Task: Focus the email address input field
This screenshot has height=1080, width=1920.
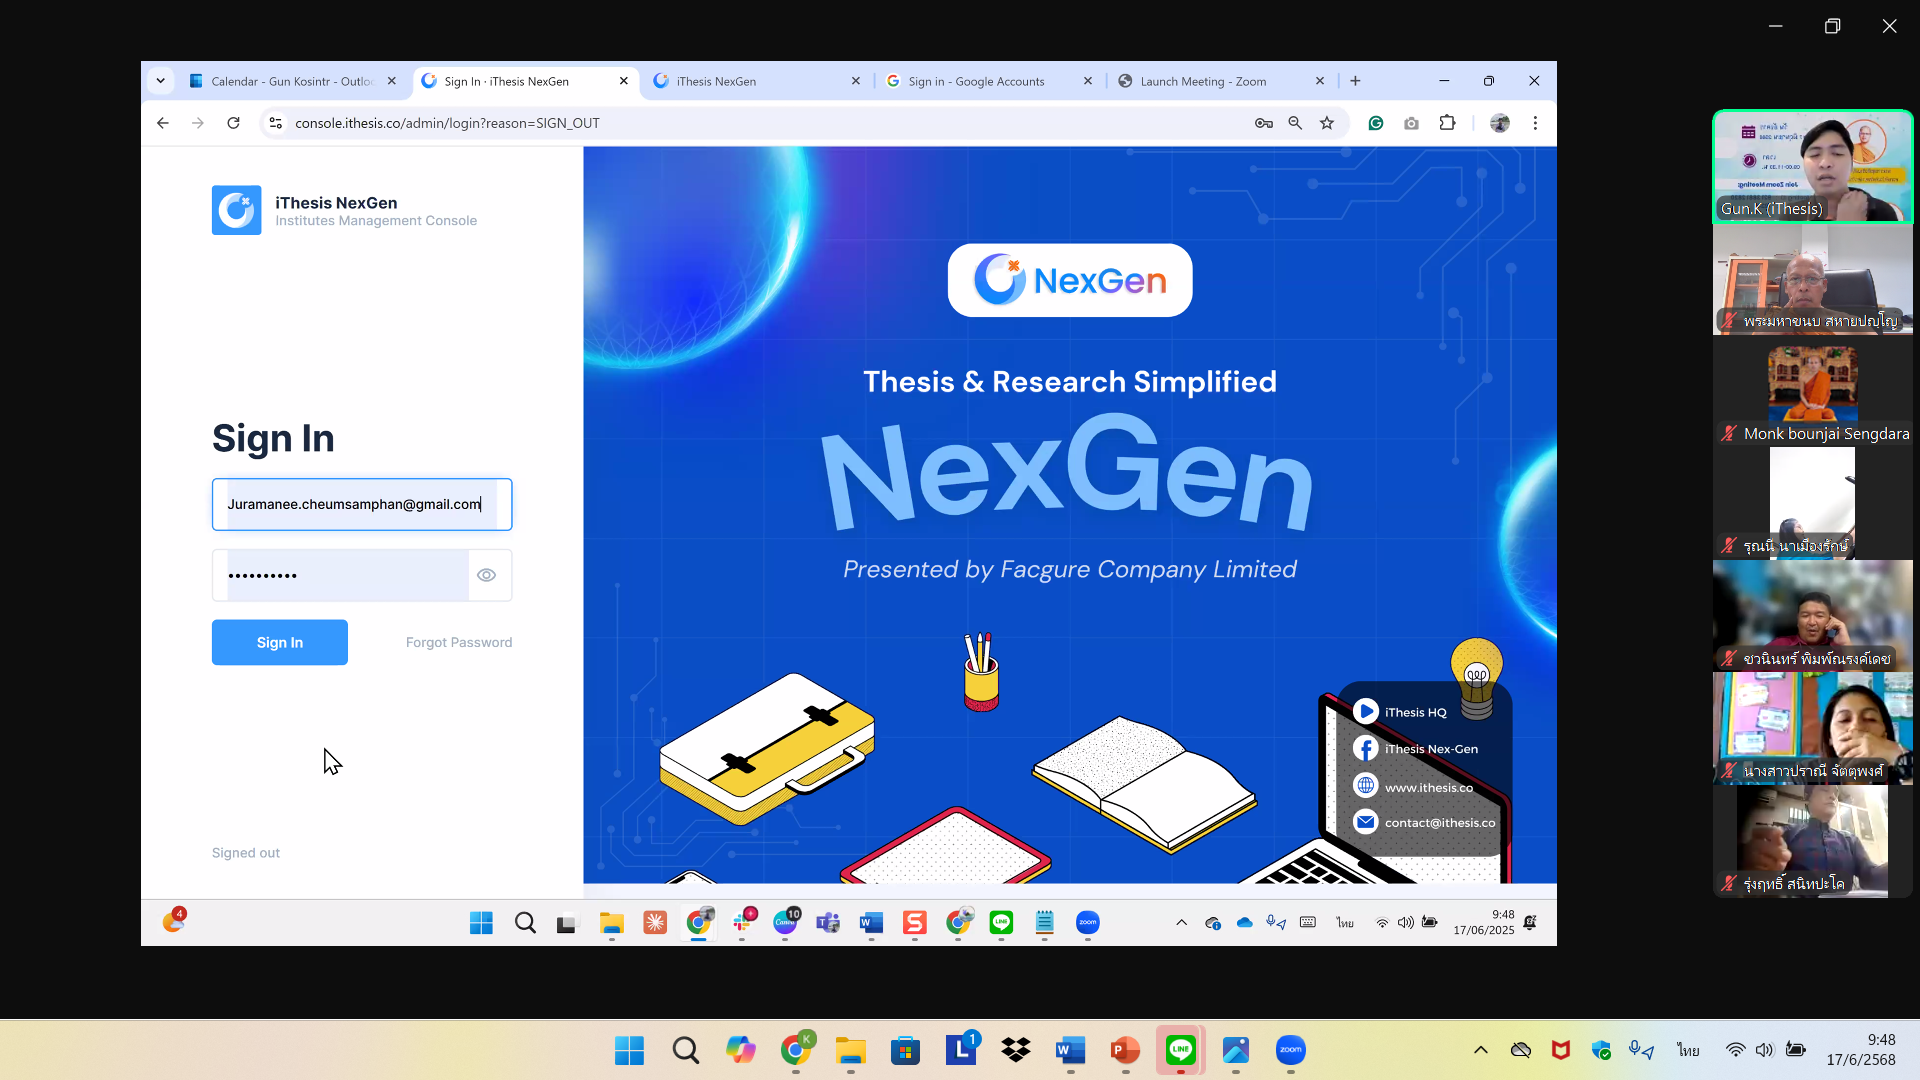Action: coord(362,504)
